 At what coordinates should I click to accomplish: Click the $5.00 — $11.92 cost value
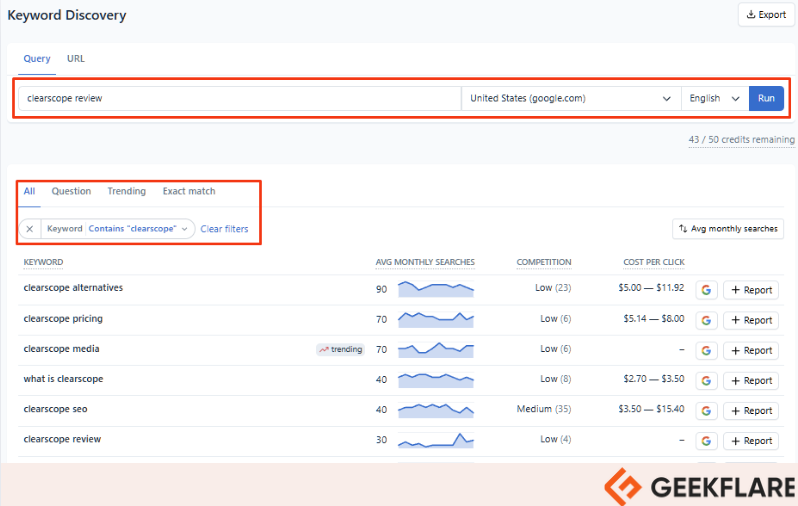coord(651,288)
